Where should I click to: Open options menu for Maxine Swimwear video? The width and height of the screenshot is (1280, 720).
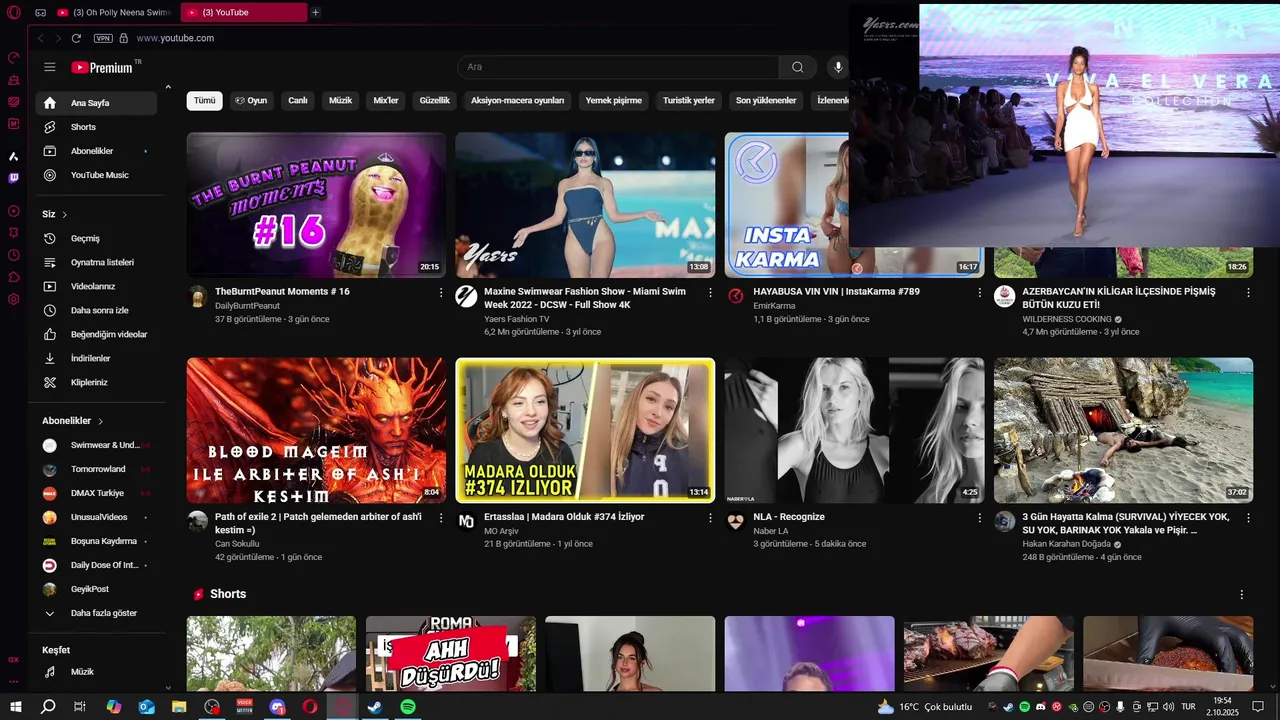pyautogui.click(x=711, y=293)
